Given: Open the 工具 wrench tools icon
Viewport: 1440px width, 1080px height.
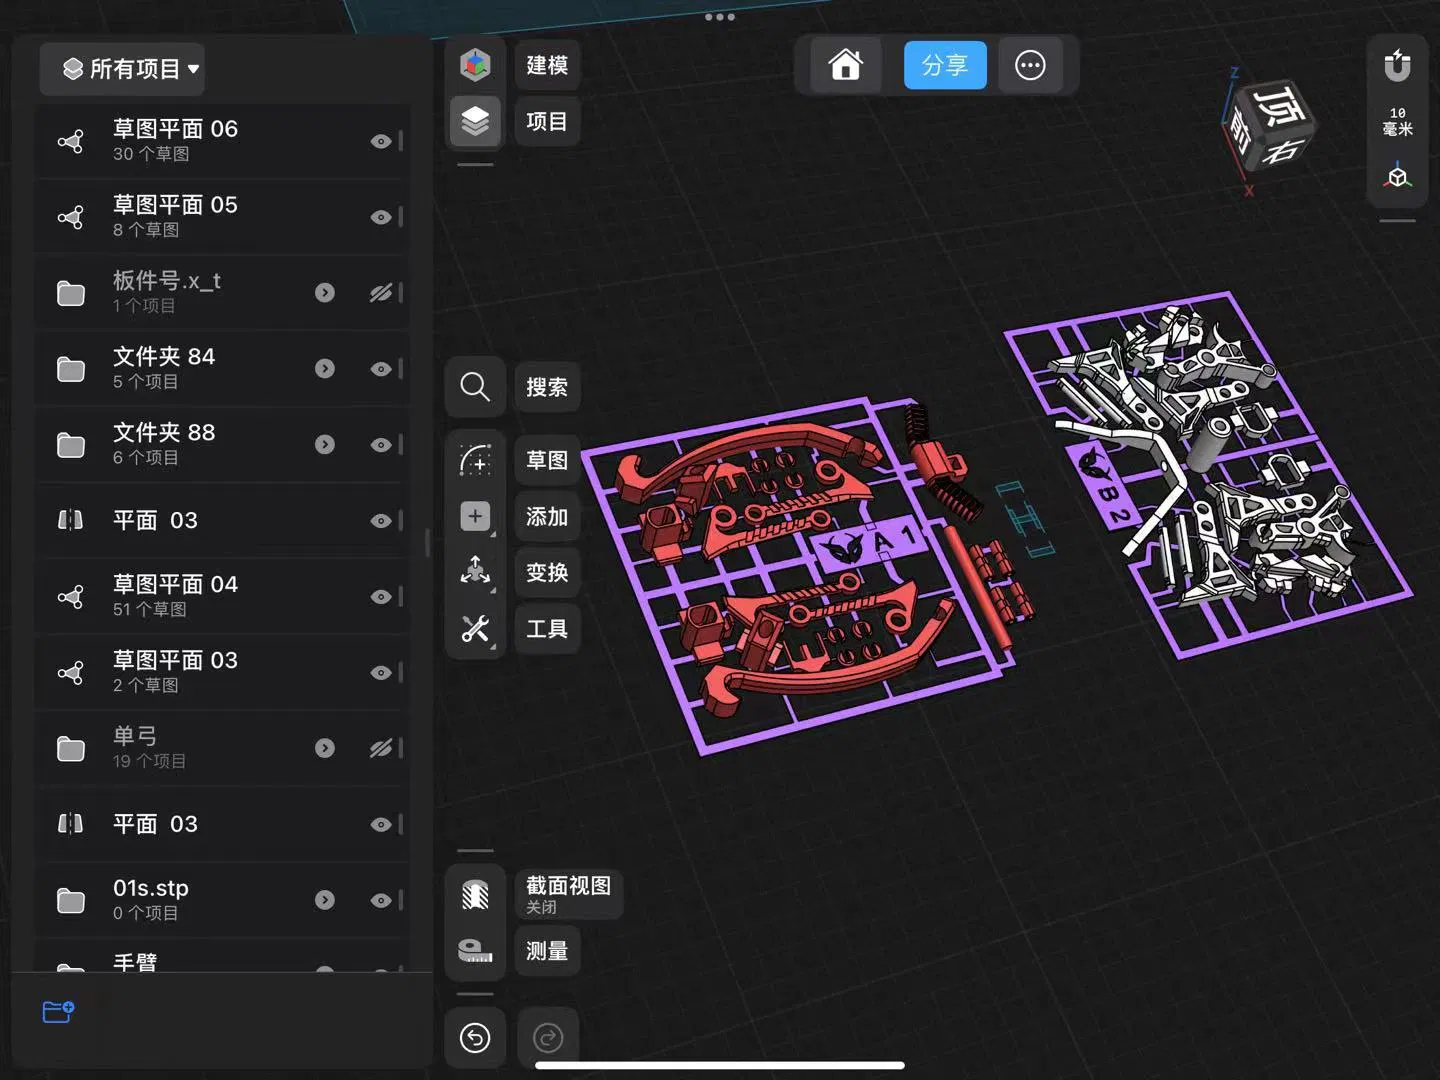Looking at the screenshot, I should click(475, 628).
